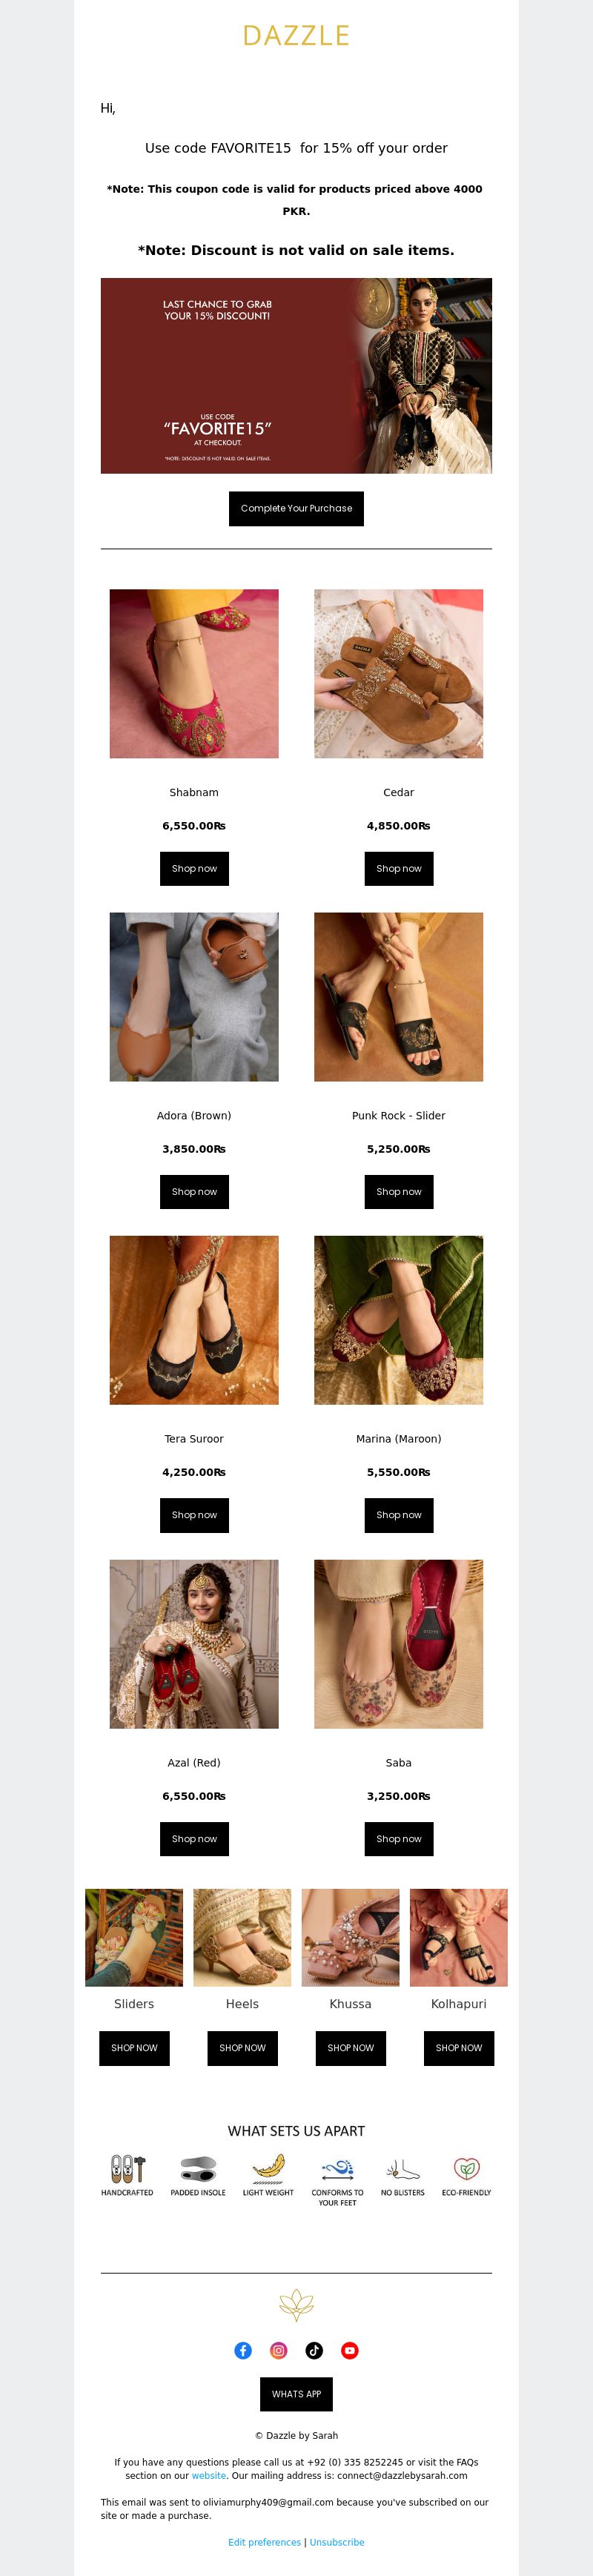Click Shop now under Shabnam
Screen dimensions: 593x2576
coord(194,868)
